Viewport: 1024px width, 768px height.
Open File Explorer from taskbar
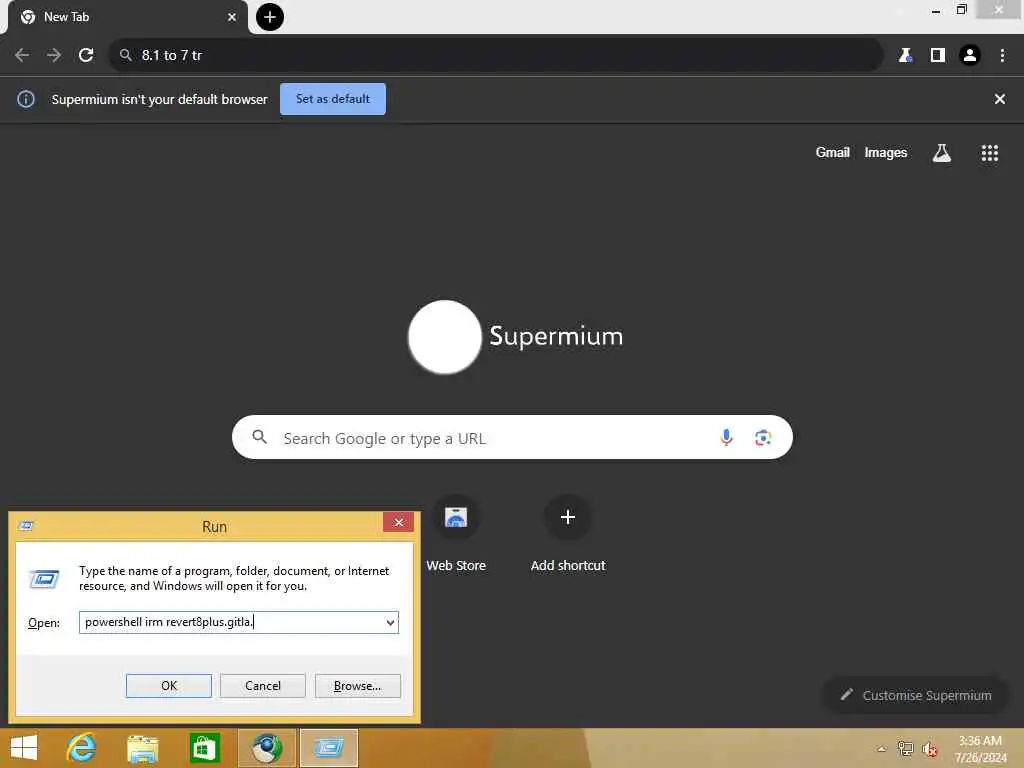[143, 748]
